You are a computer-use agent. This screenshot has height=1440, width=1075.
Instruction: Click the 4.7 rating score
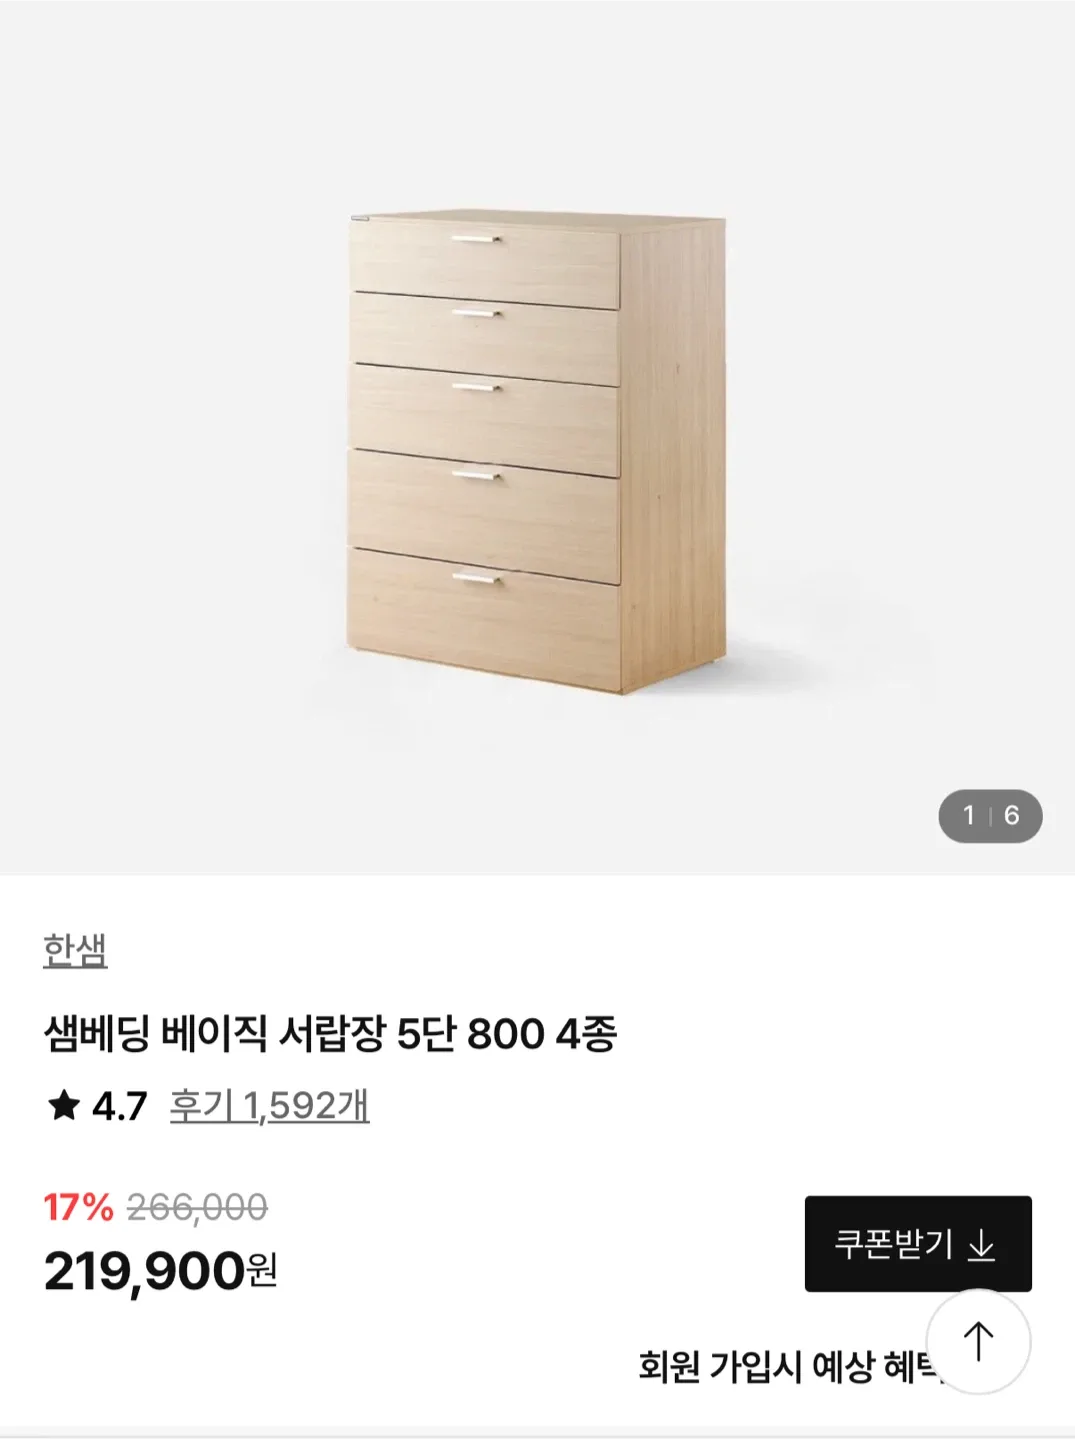point(120,1106)
